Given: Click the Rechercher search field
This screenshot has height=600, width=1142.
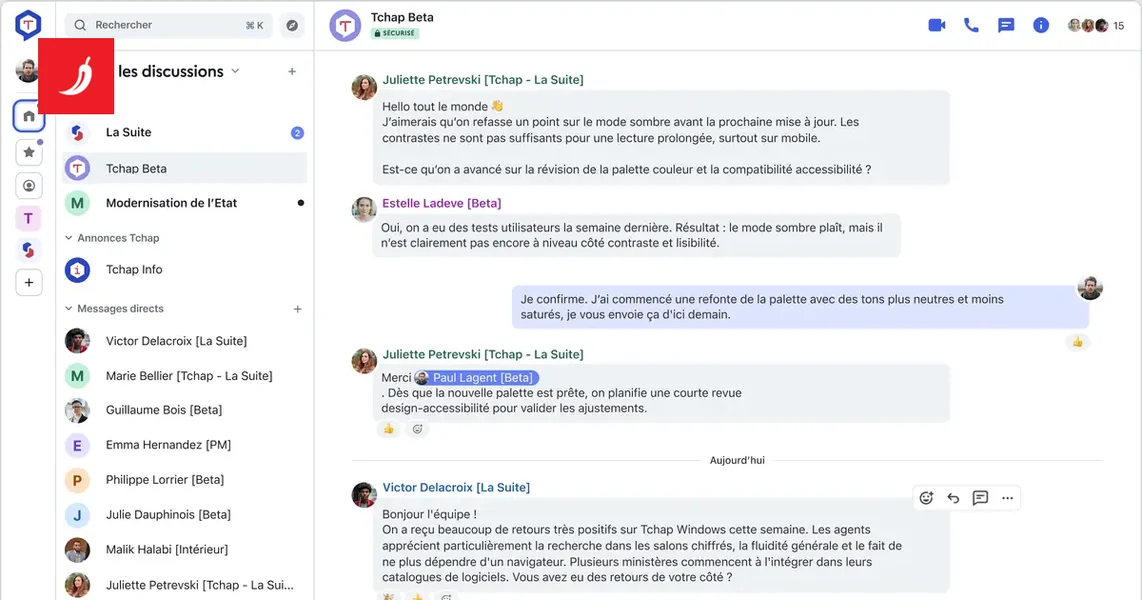Looking at the screenshot, I should click(169, 25).
